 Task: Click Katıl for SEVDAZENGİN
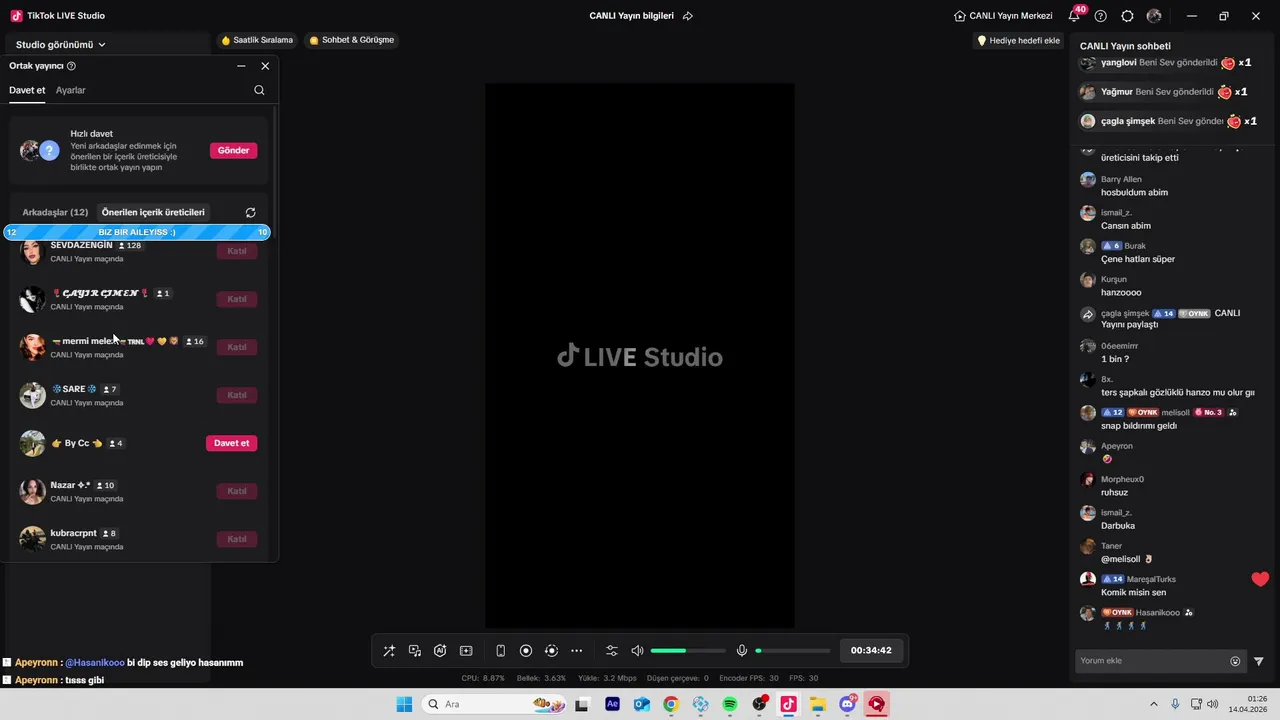[237, 251]
